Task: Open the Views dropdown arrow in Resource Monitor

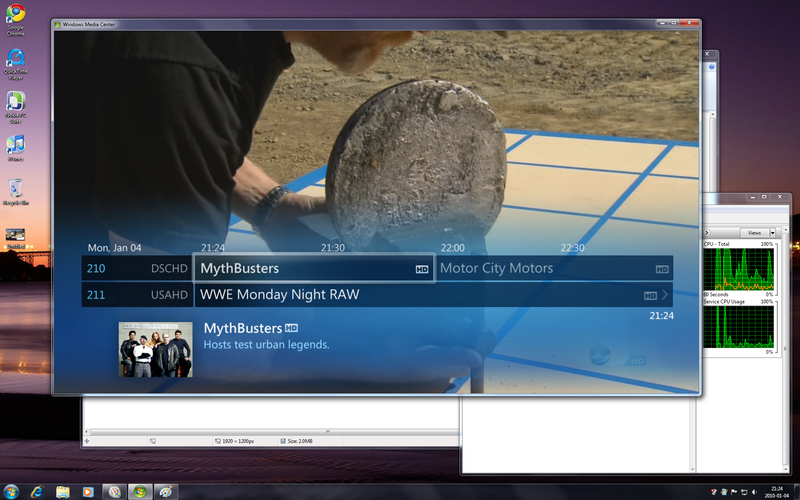Action: click(772, 233)
